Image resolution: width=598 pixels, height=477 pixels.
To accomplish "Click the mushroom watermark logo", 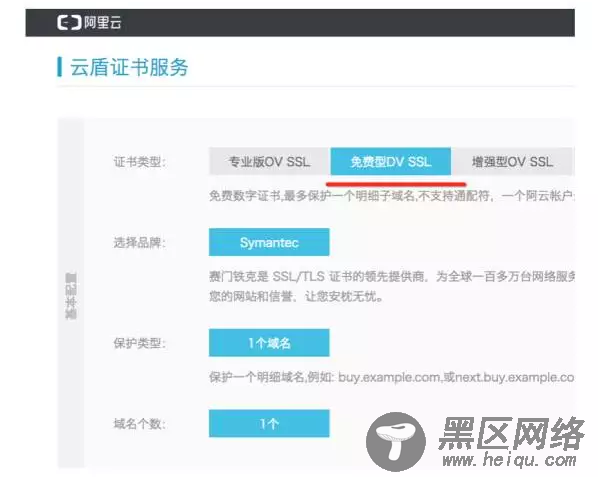I will click(x=395, y=442).
